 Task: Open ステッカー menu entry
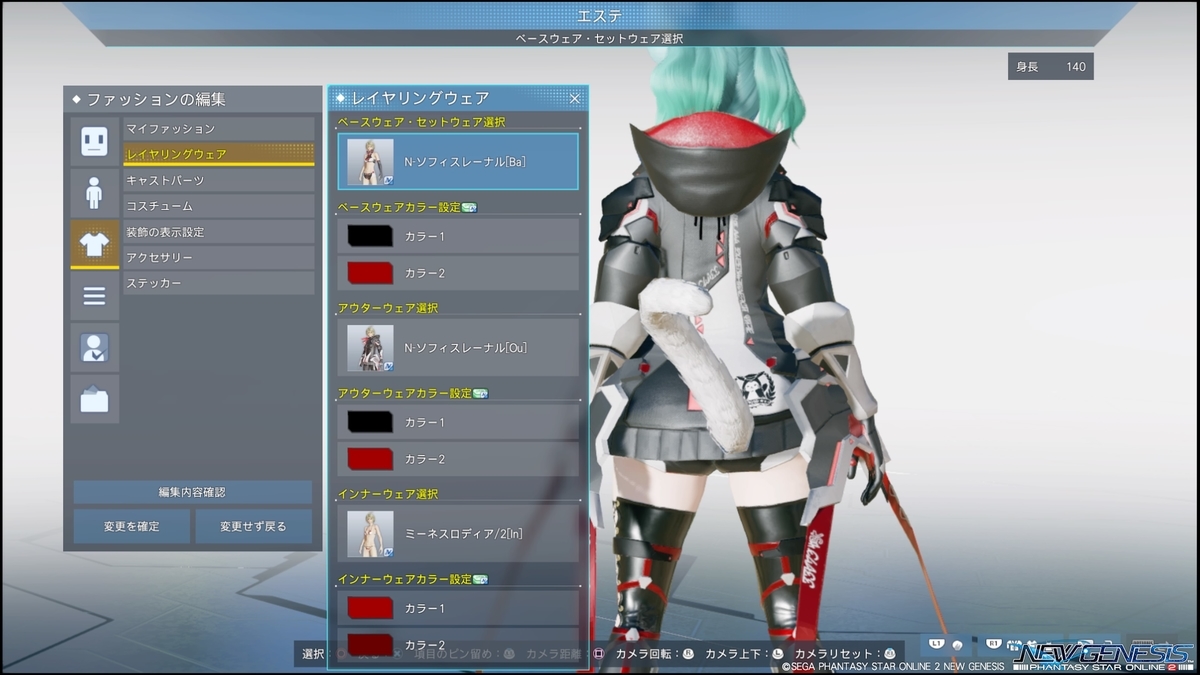click(x=219, y=284)
